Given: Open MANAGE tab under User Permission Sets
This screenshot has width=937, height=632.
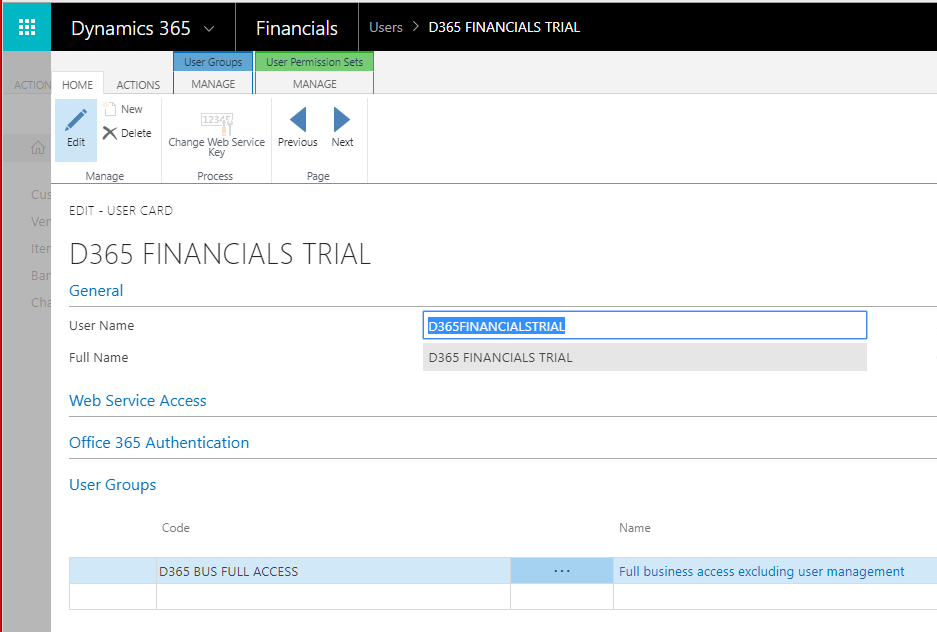Looking at the screenshot, I should coord(314,84).
